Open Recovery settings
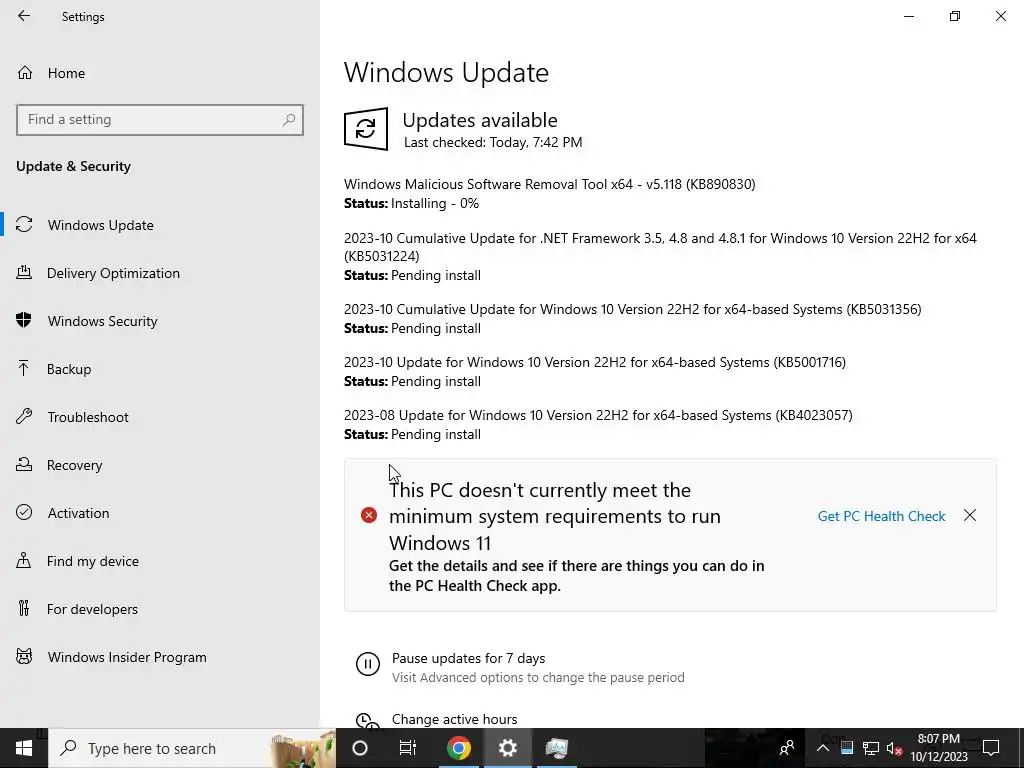The image size is (1024, 768). [74, 465]
